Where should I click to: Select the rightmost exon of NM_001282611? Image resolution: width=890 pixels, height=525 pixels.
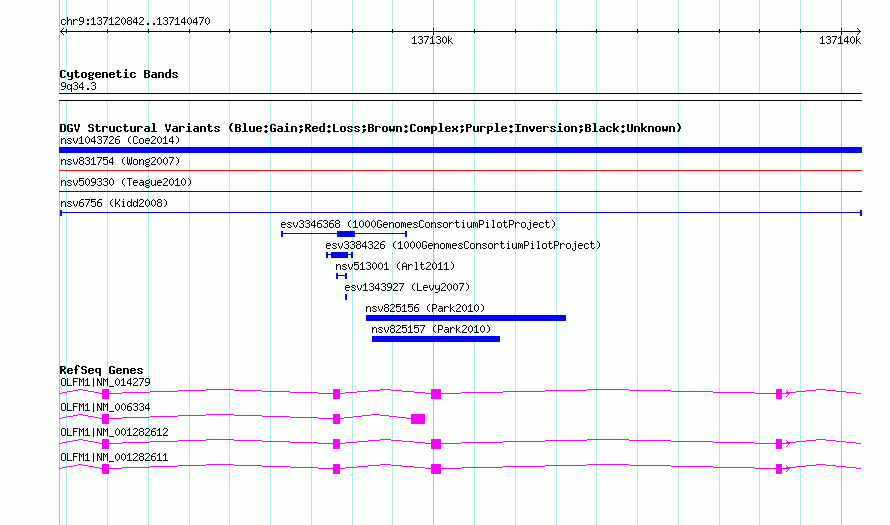pos(779,469)
